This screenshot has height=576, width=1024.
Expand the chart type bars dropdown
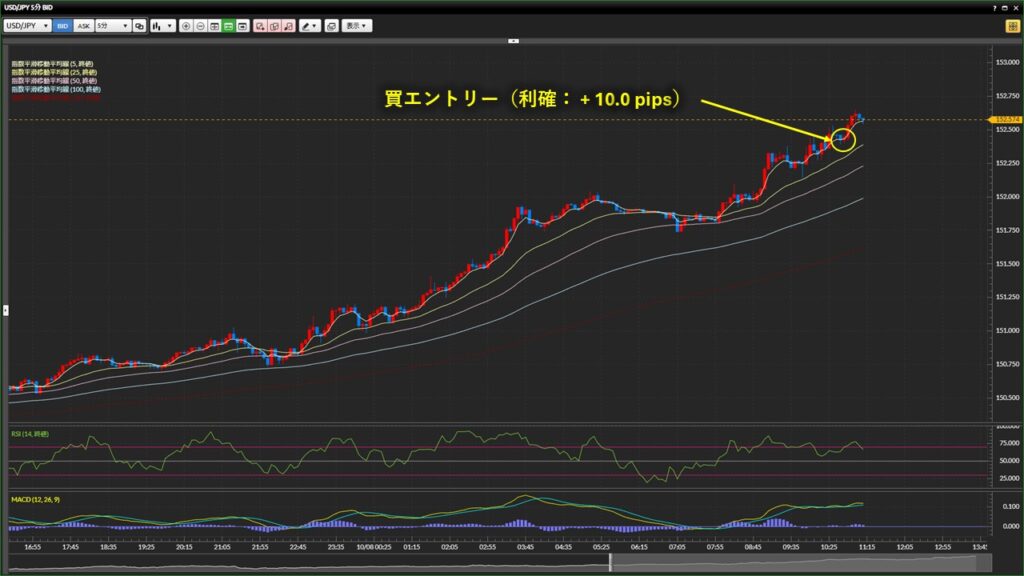click(x=162, y=26)
